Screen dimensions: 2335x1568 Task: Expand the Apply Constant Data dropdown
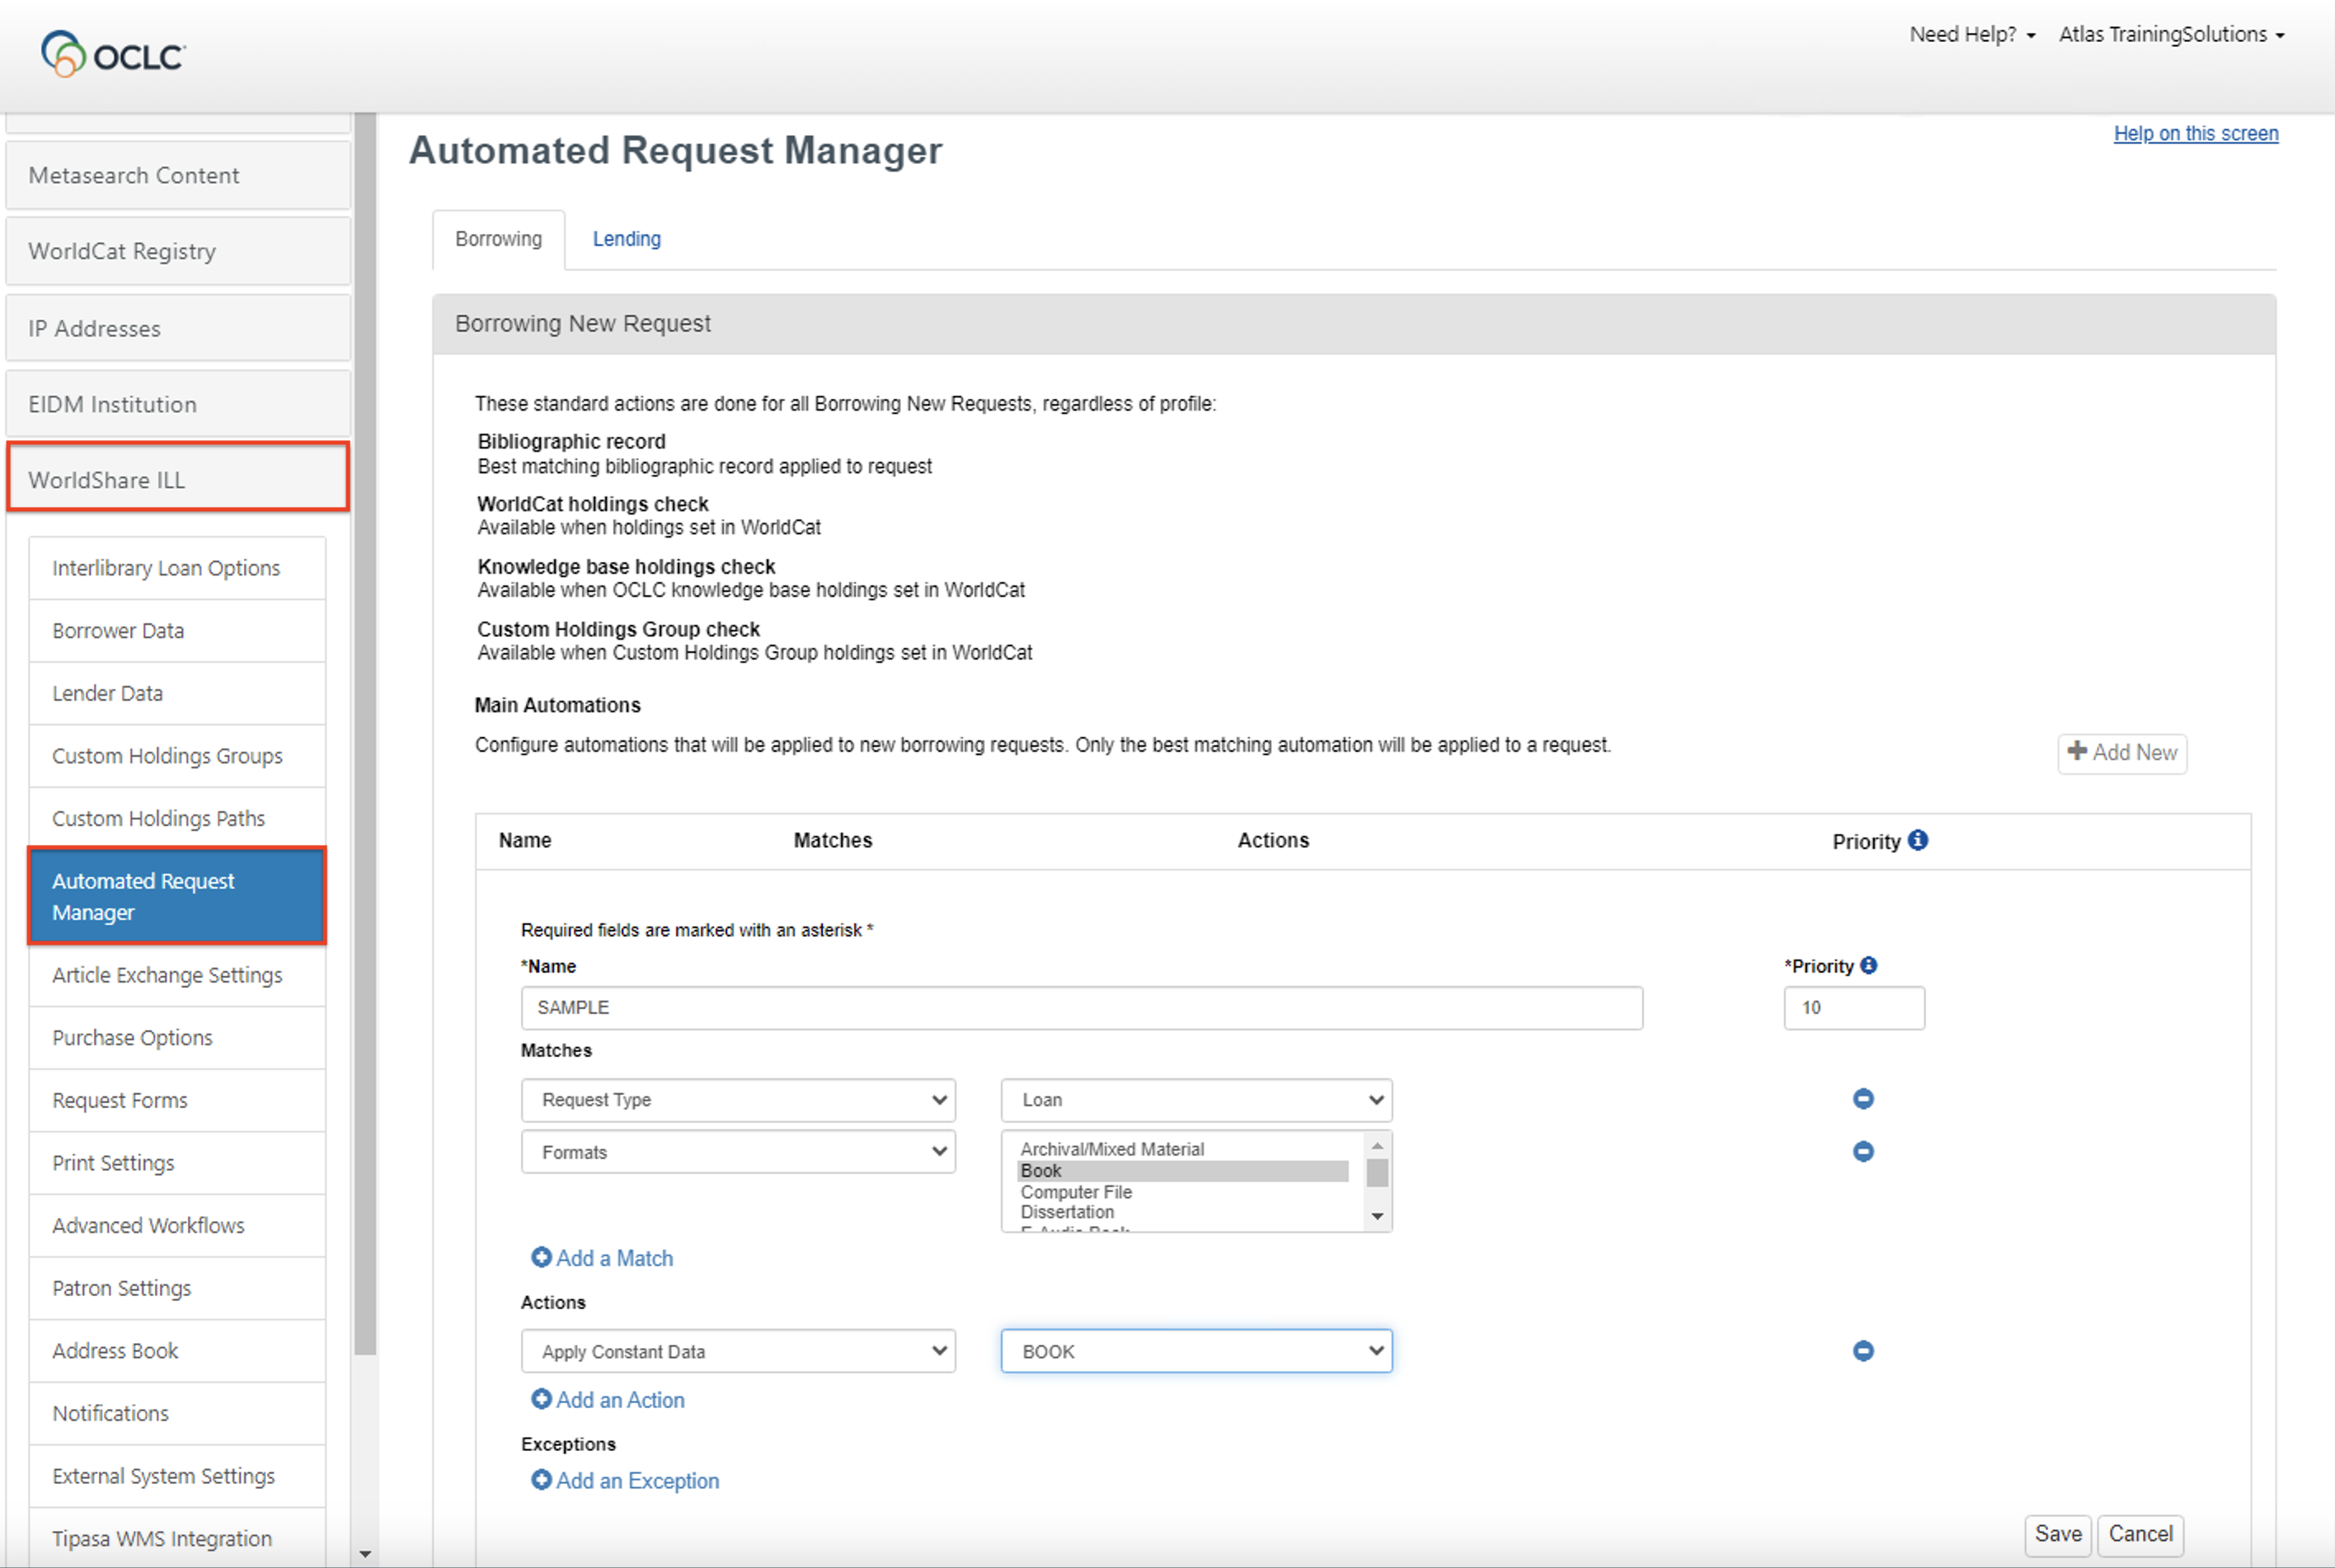pyautogui.click(x=738, y=1351)
